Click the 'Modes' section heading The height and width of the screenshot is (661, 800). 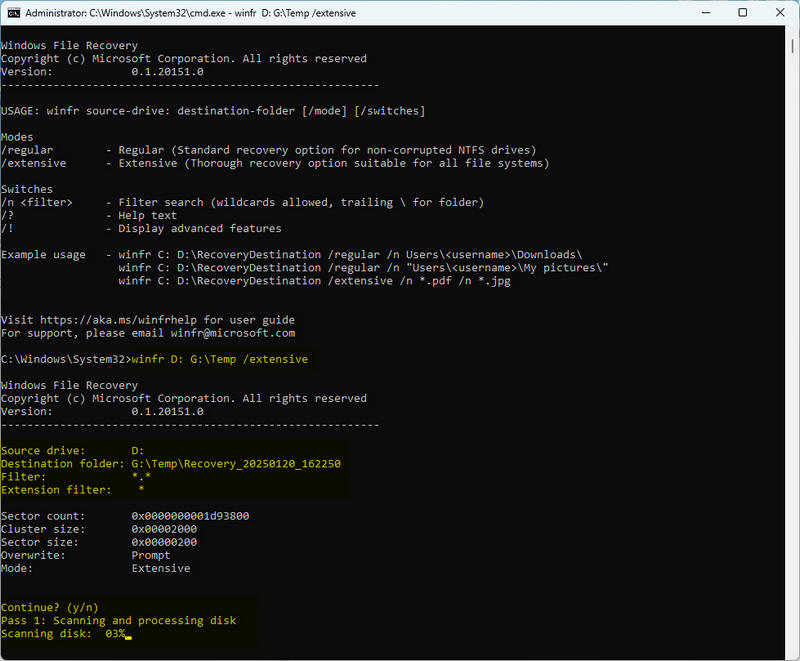[17, 137]
